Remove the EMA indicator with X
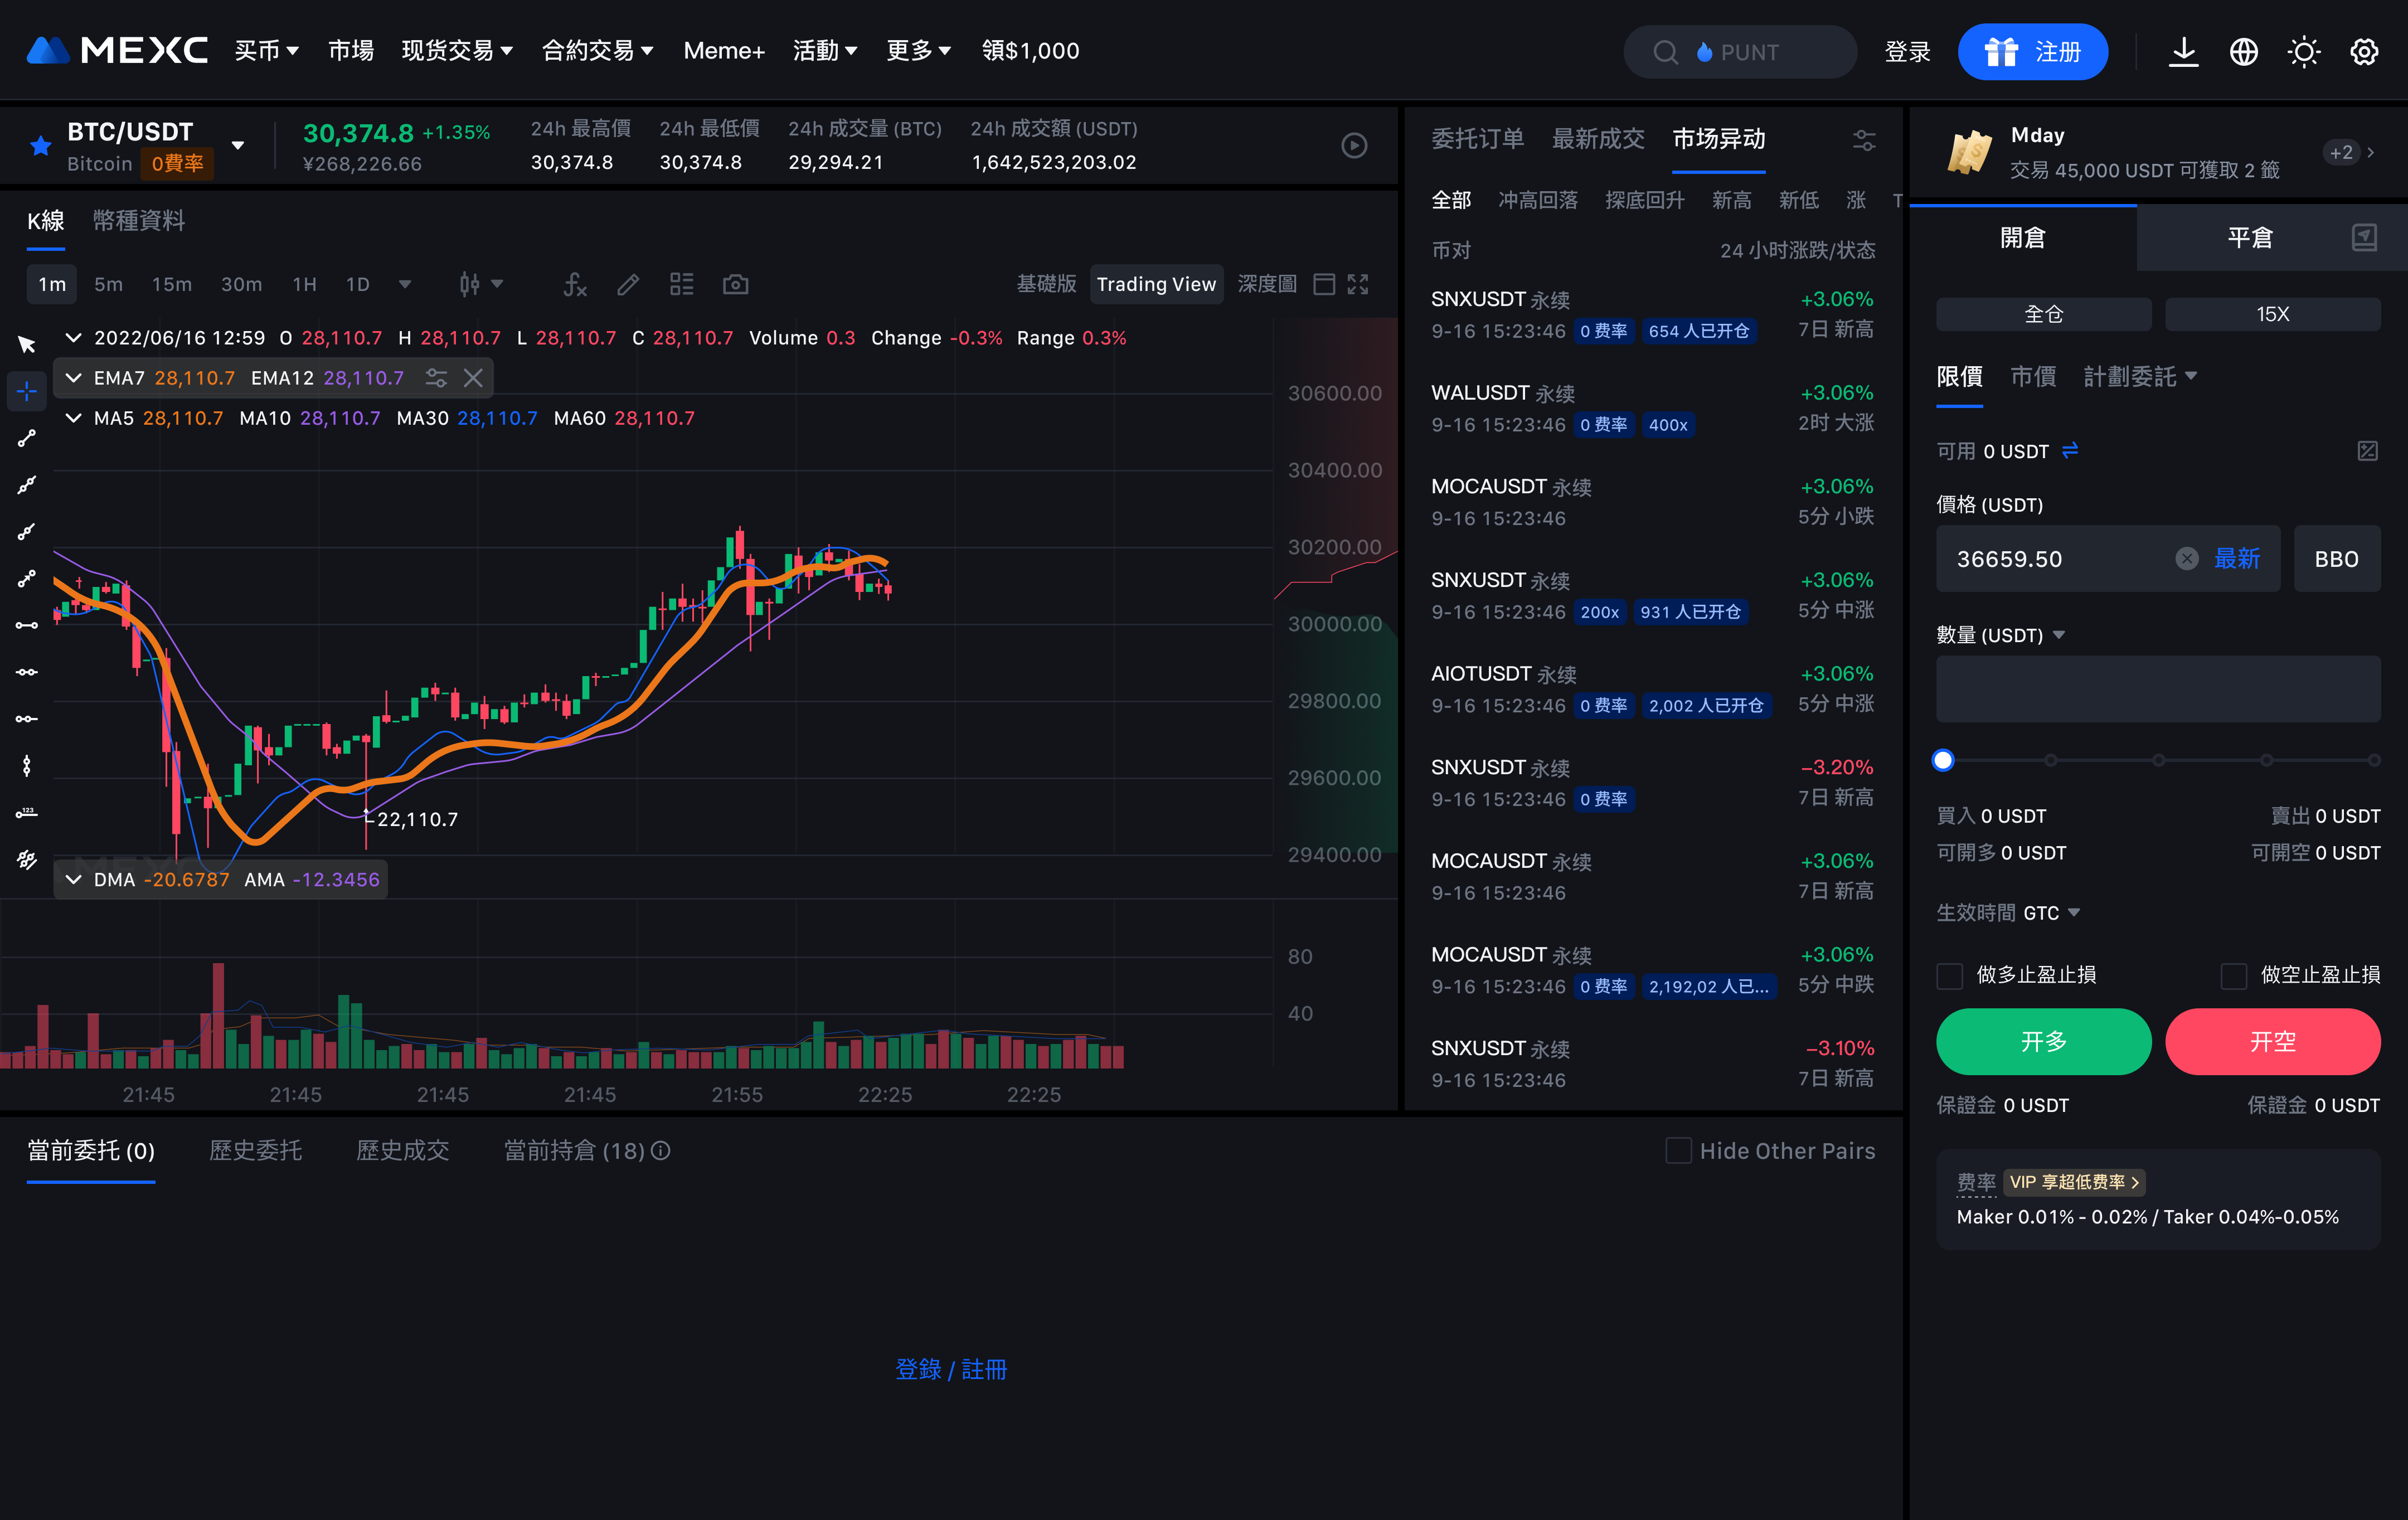2408x1520 pixels. (473, 378)
